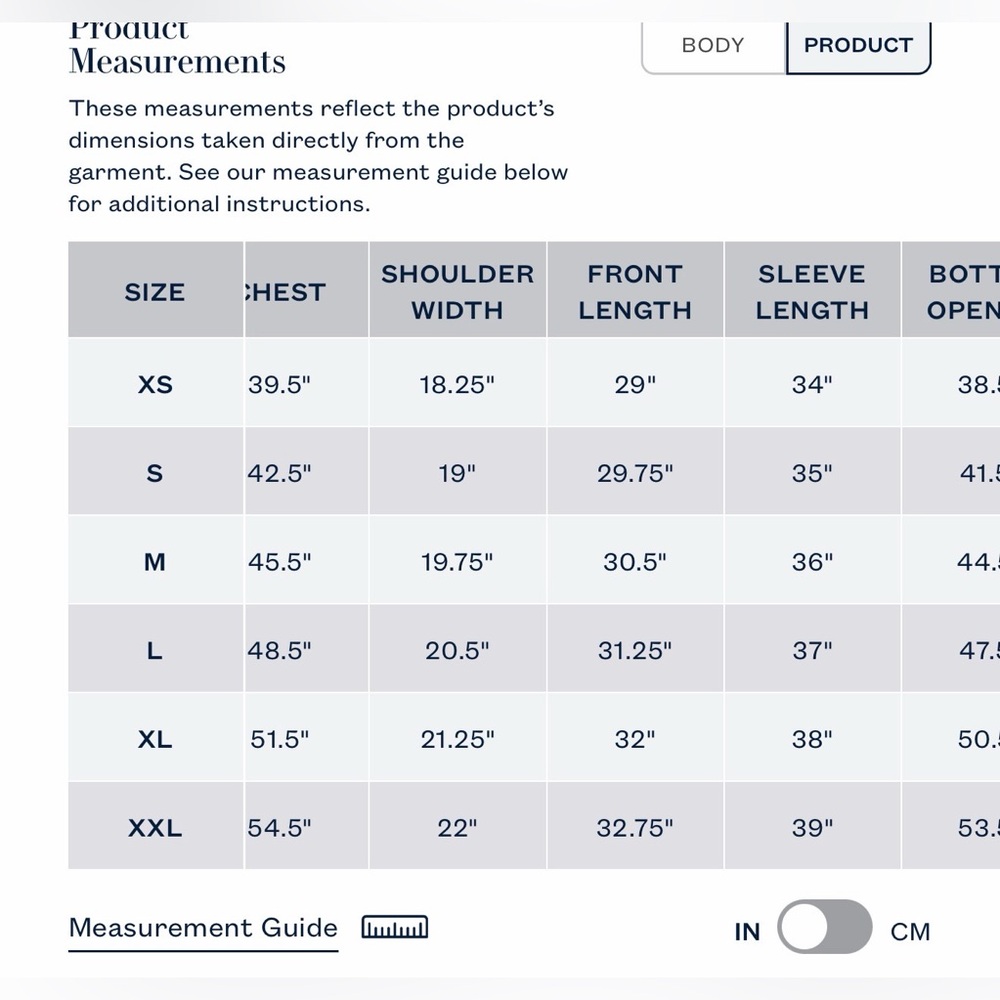Switch to the BODY tab
The height and width of the screenshot is (1000, 1000).
pyautogui.click(x=713, y=46)
